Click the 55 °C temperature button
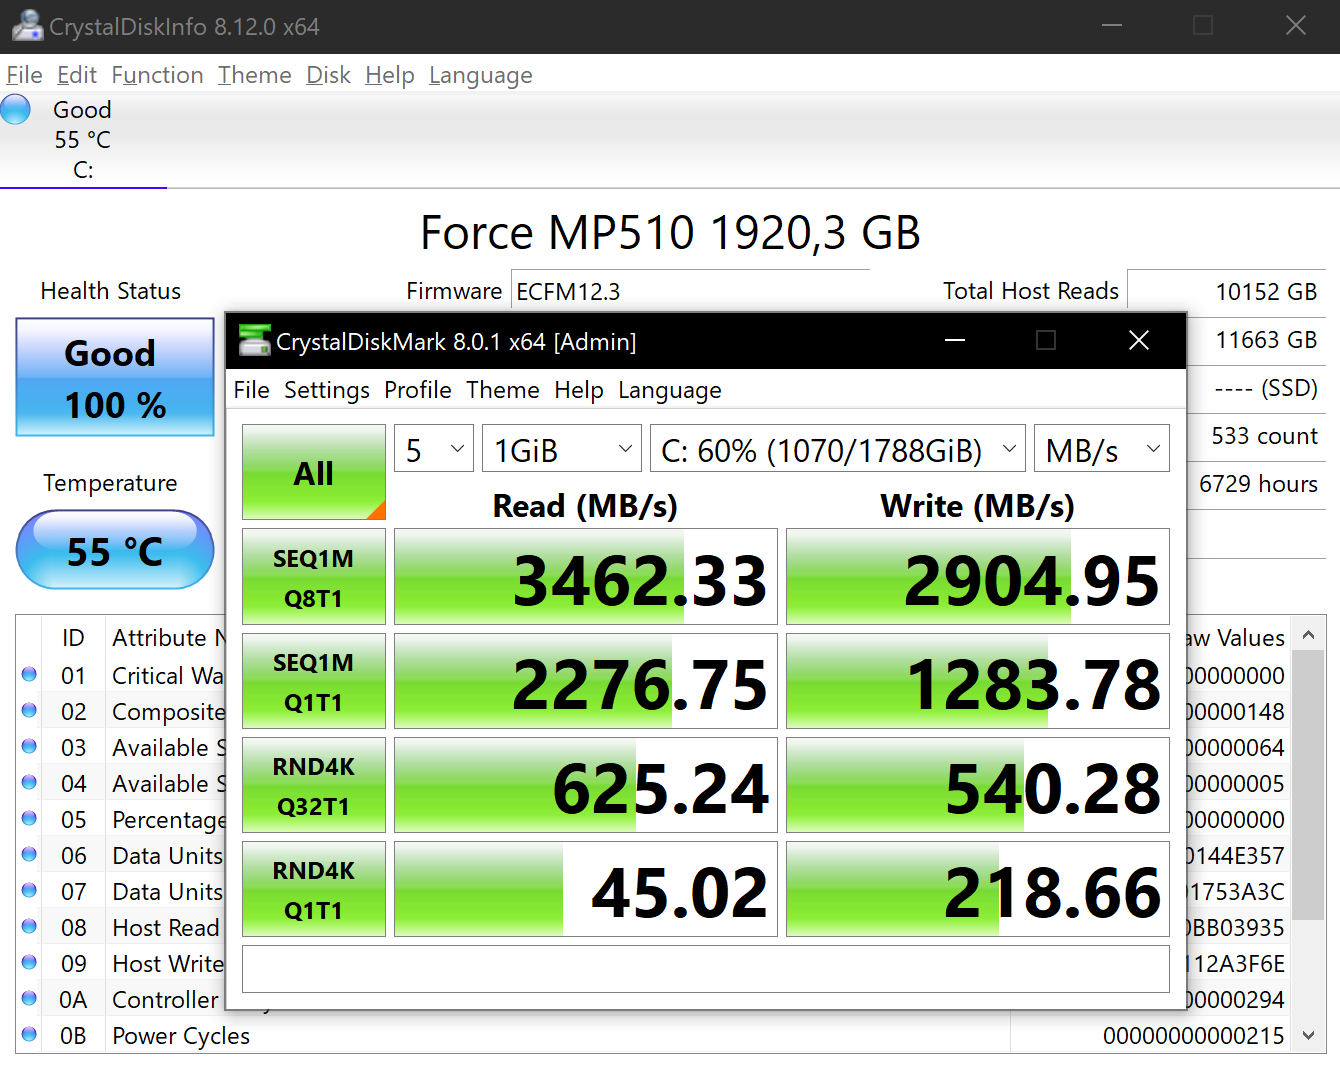Screen dimensions: 1340x1066 tap(115, 550)
